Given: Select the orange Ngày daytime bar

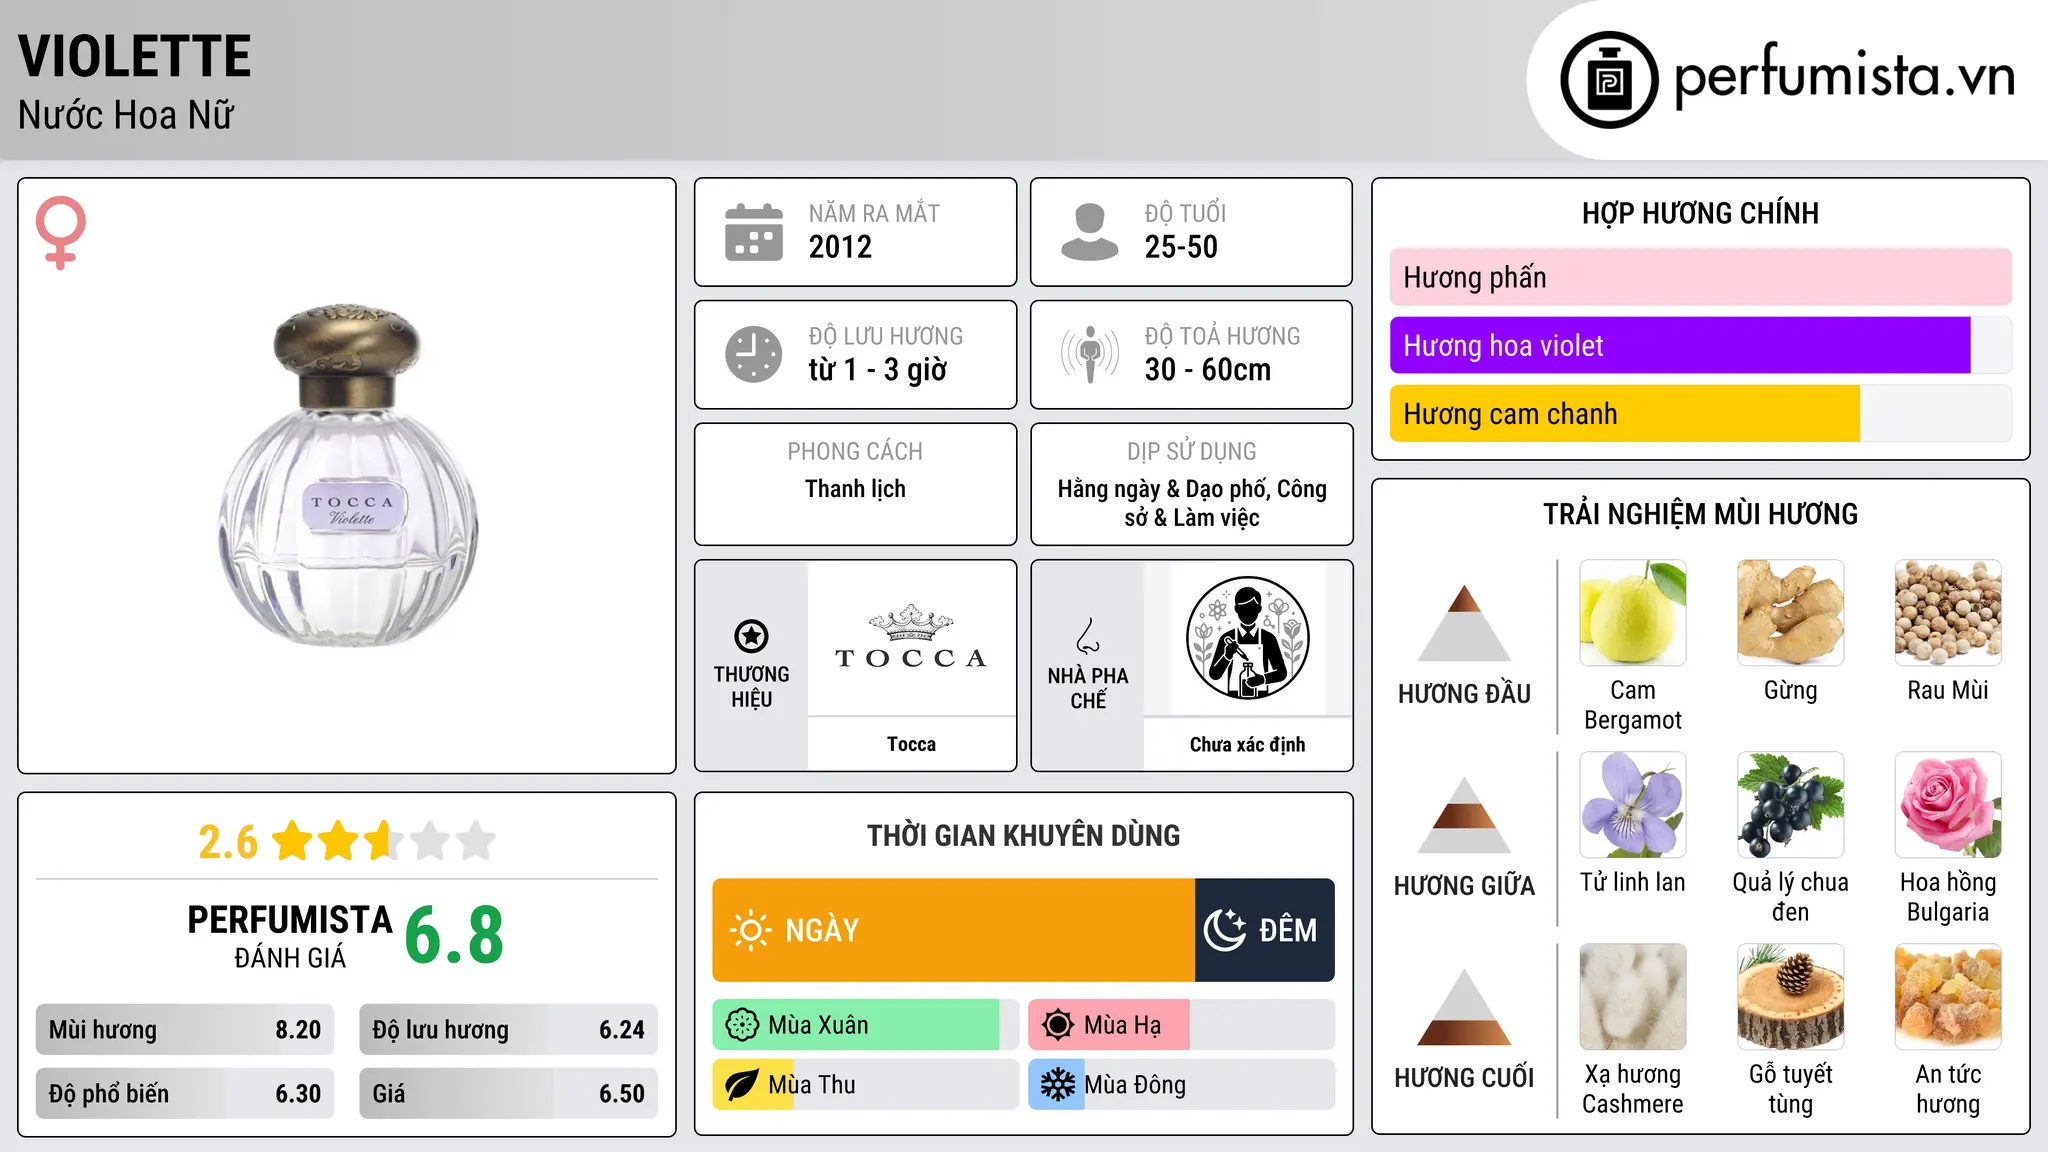Looking at the screenshot, I should [954, 930].
